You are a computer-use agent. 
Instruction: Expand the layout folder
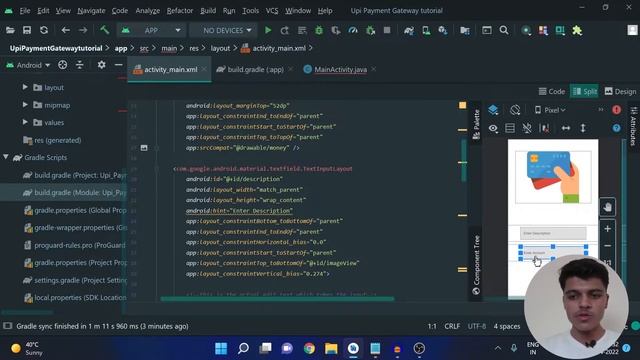(x=25, y=87)
